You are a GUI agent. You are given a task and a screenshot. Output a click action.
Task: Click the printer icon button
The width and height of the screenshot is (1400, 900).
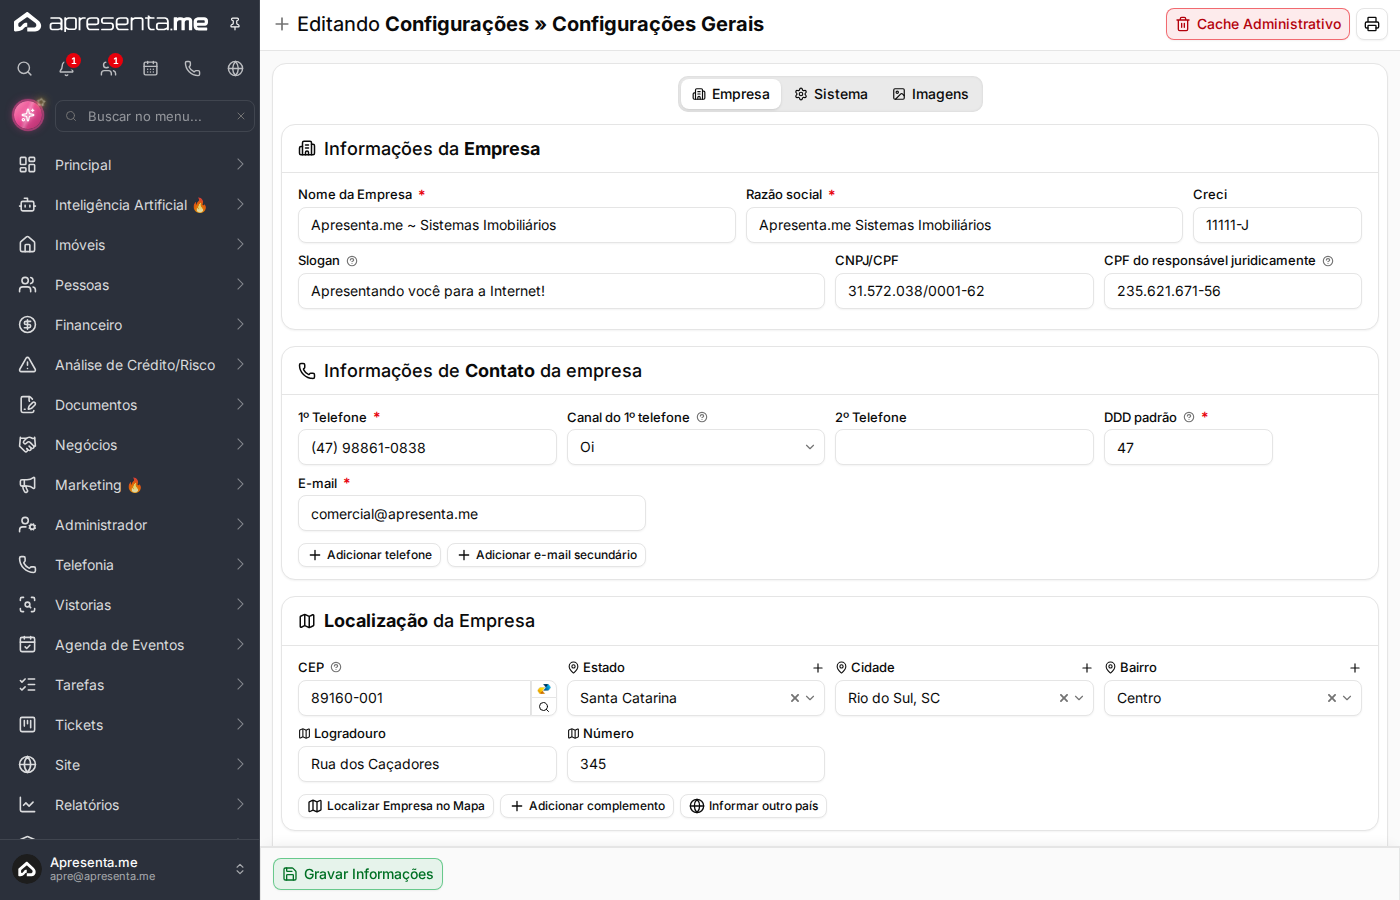click(1372, 24)
